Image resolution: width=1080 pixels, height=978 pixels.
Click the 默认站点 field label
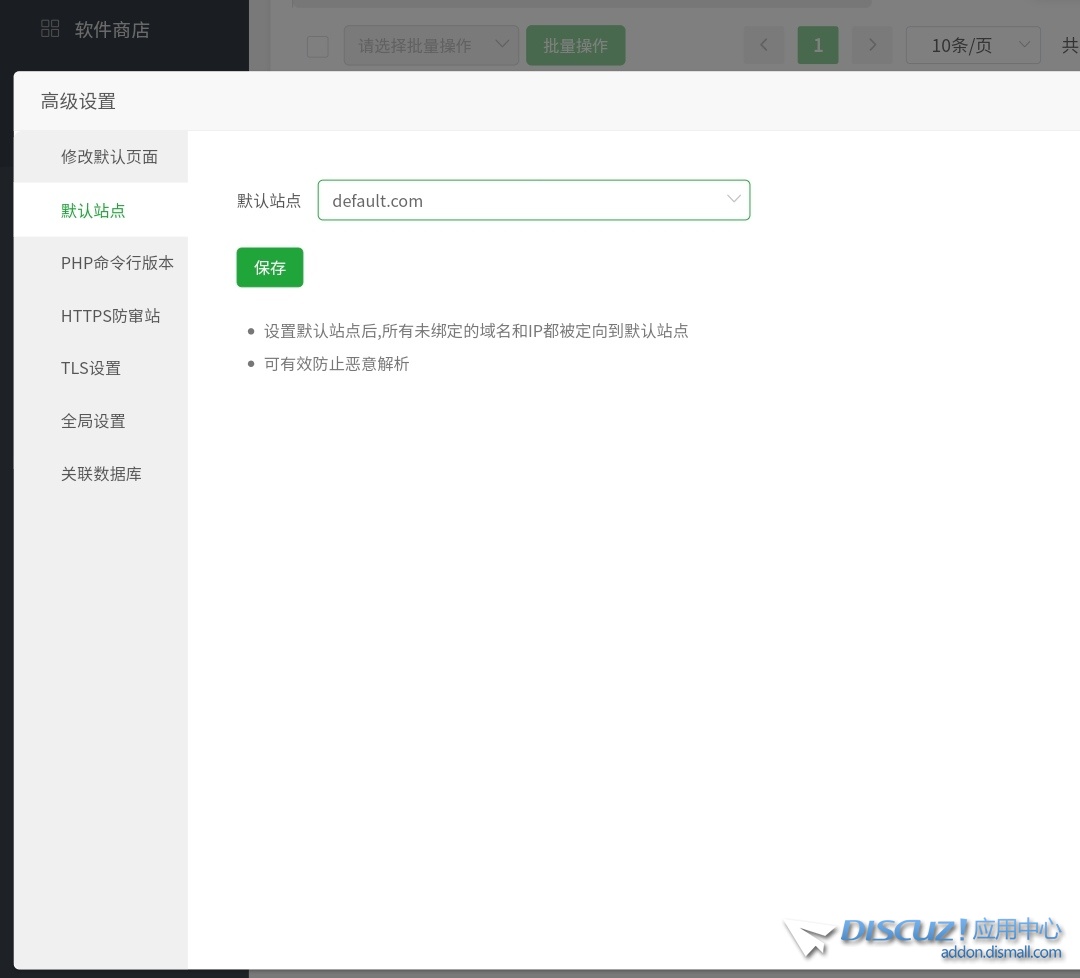click(269, 200)
